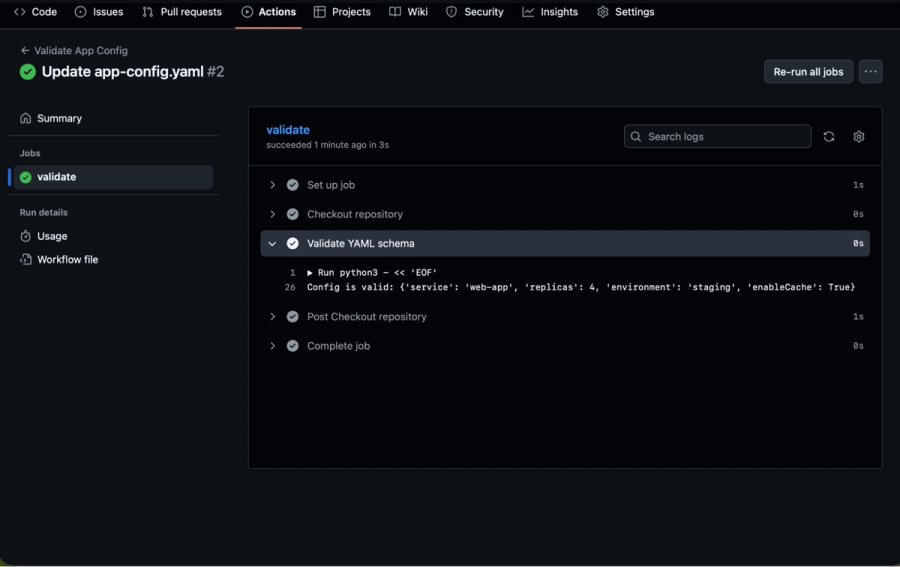Click the Complete job step name
900x567 pixels.
[x=339, y=346]
